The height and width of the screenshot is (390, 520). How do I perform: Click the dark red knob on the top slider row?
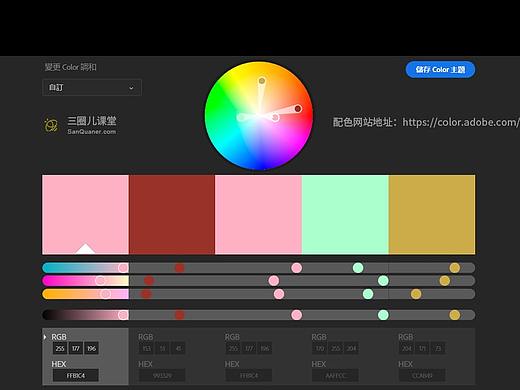[179, 268]
